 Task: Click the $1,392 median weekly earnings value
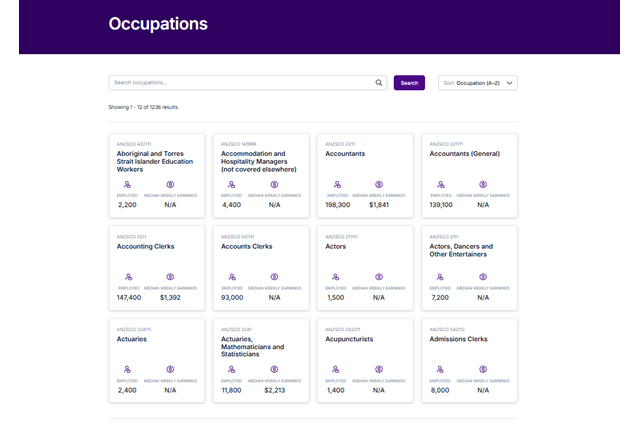(170, 298)
